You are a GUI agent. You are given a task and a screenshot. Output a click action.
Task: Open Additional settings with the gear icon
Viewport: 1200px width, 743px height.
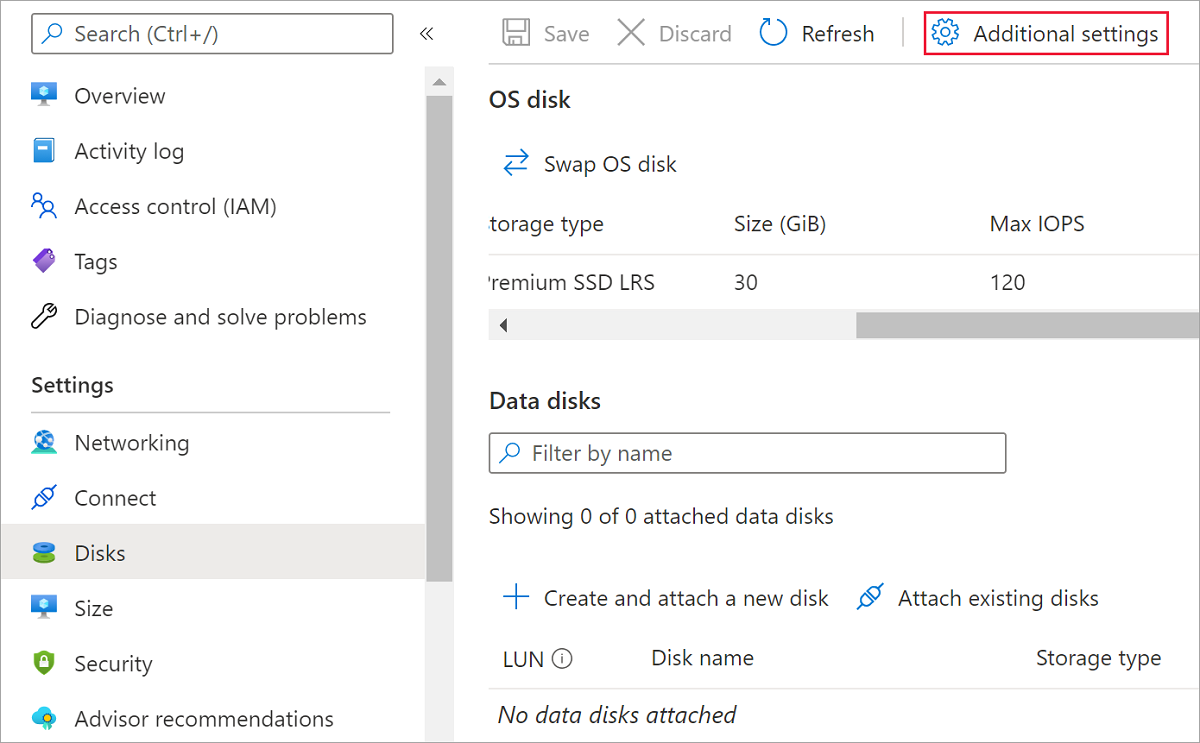coord(945,32)
